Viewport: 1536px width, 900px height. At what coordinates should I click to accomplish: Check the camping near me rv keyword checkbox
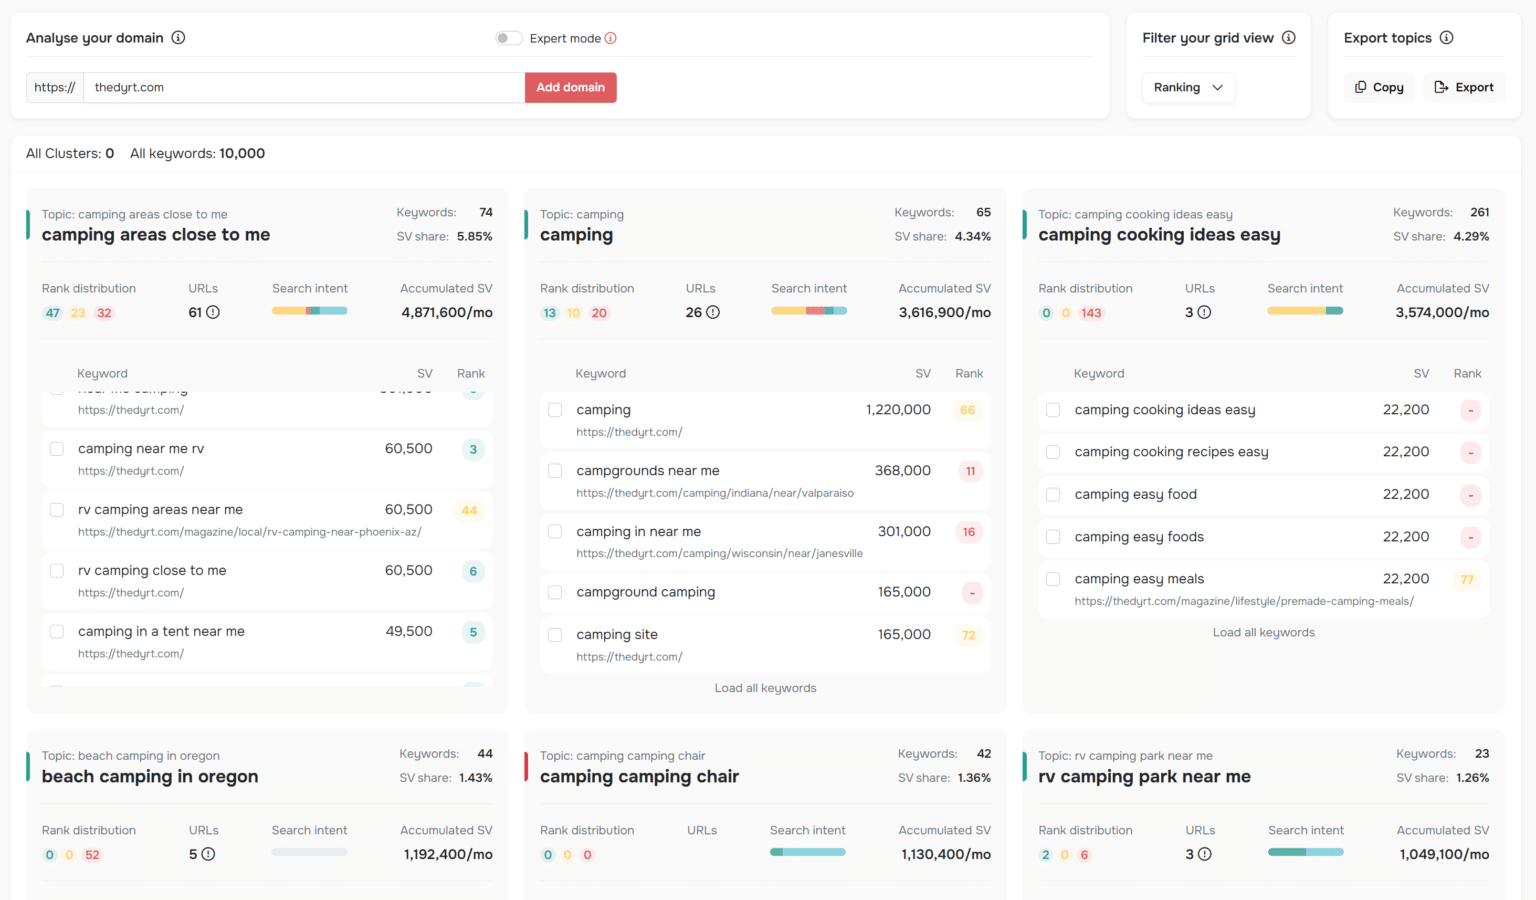point(56,448)
